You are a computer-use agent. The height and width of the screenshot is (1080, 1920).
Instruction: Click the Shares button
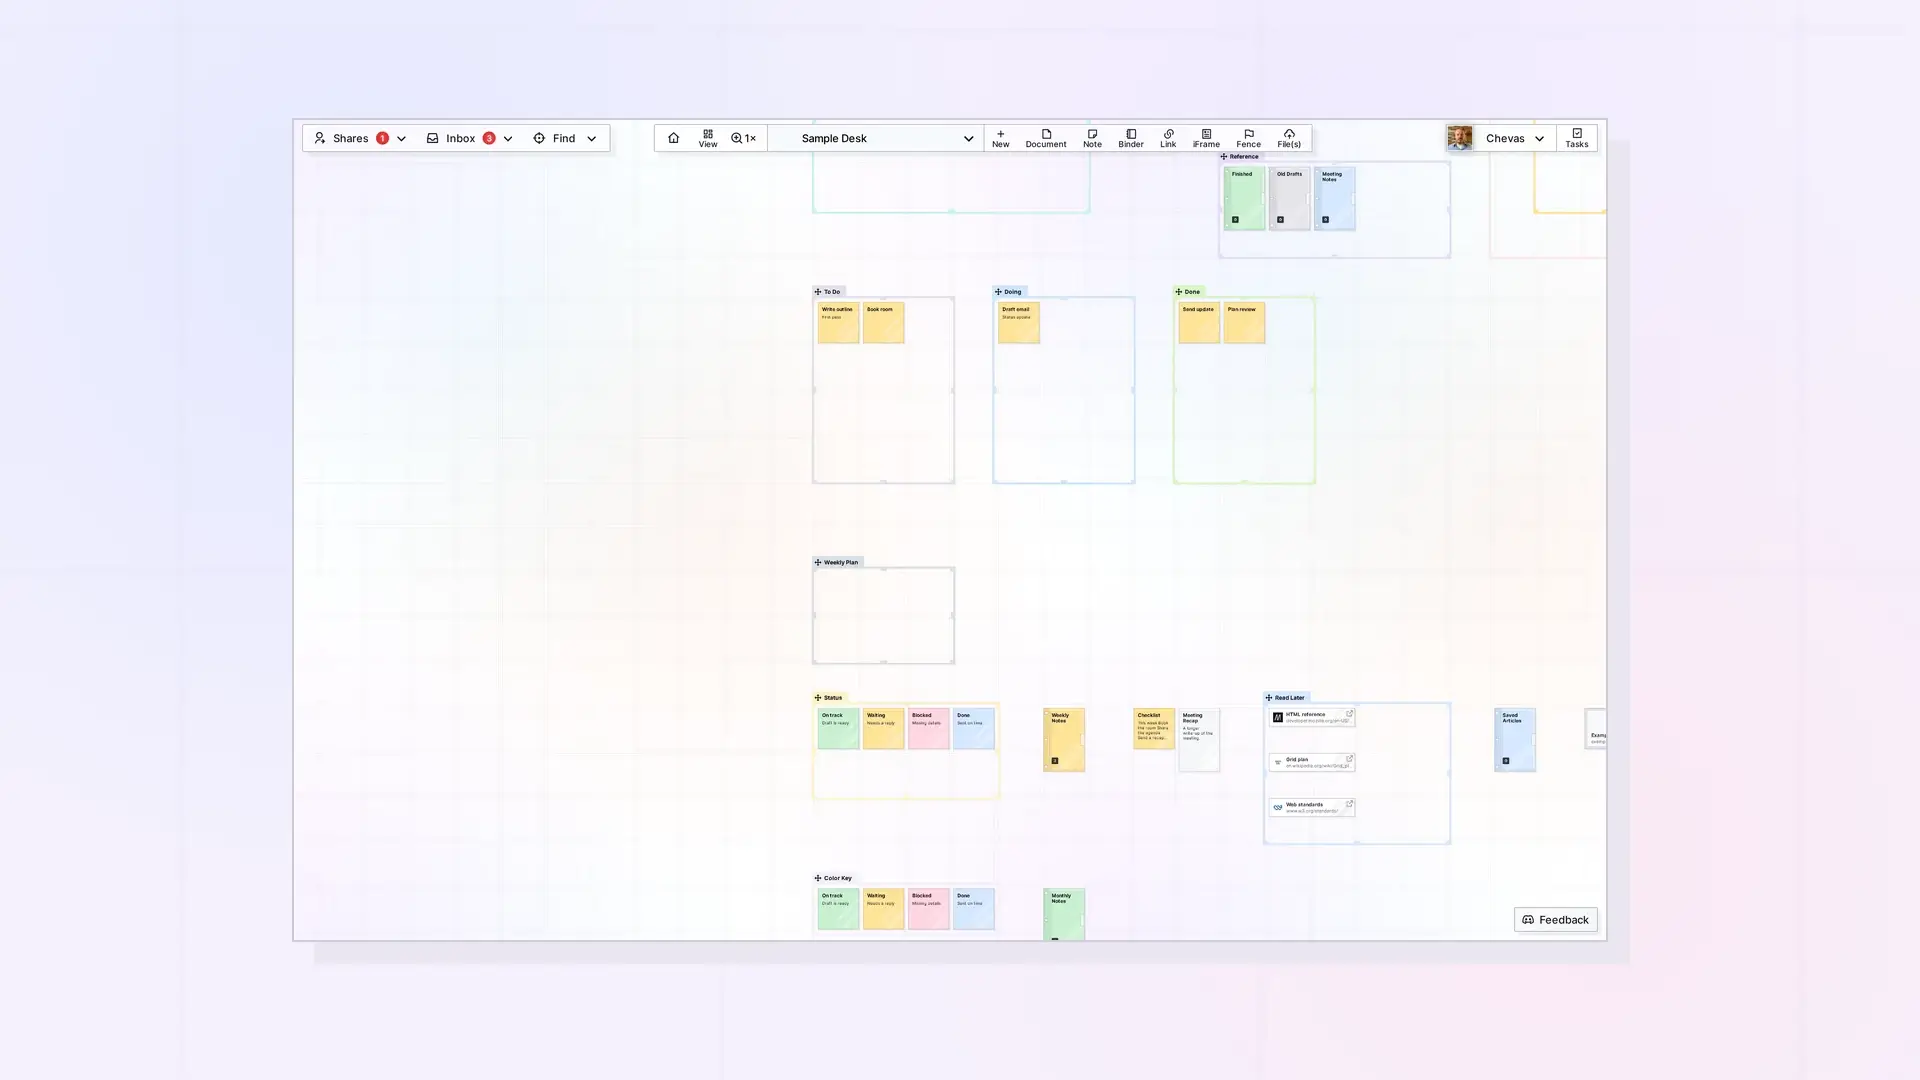[351, 139]
